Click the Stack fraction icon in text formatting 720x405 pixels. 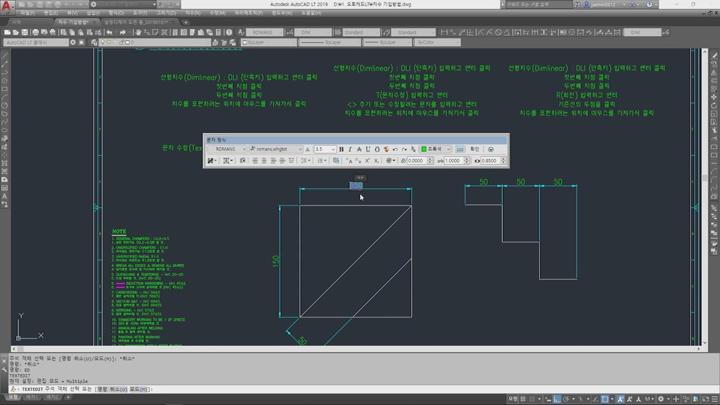point(413,149)
